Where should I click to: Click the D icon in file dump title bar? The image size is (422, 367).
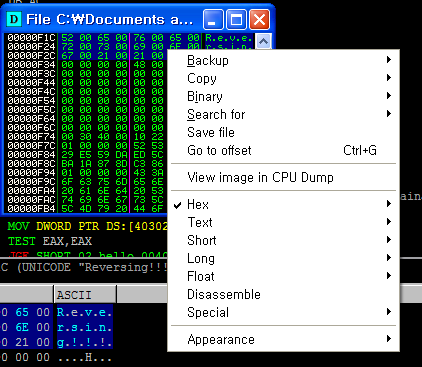pyautogui.click(x=14, y=19)
